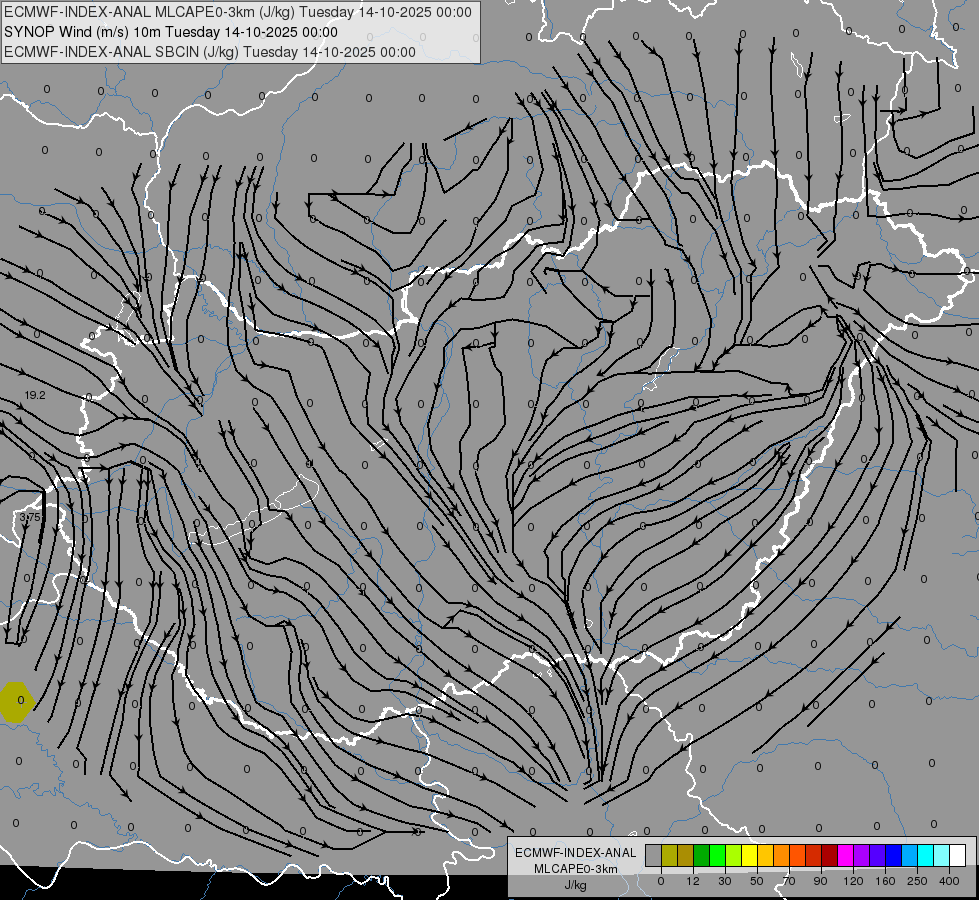Click the yellow hexagon marker on the map
Screen dimensions: 979x900
tap(17, 702)
